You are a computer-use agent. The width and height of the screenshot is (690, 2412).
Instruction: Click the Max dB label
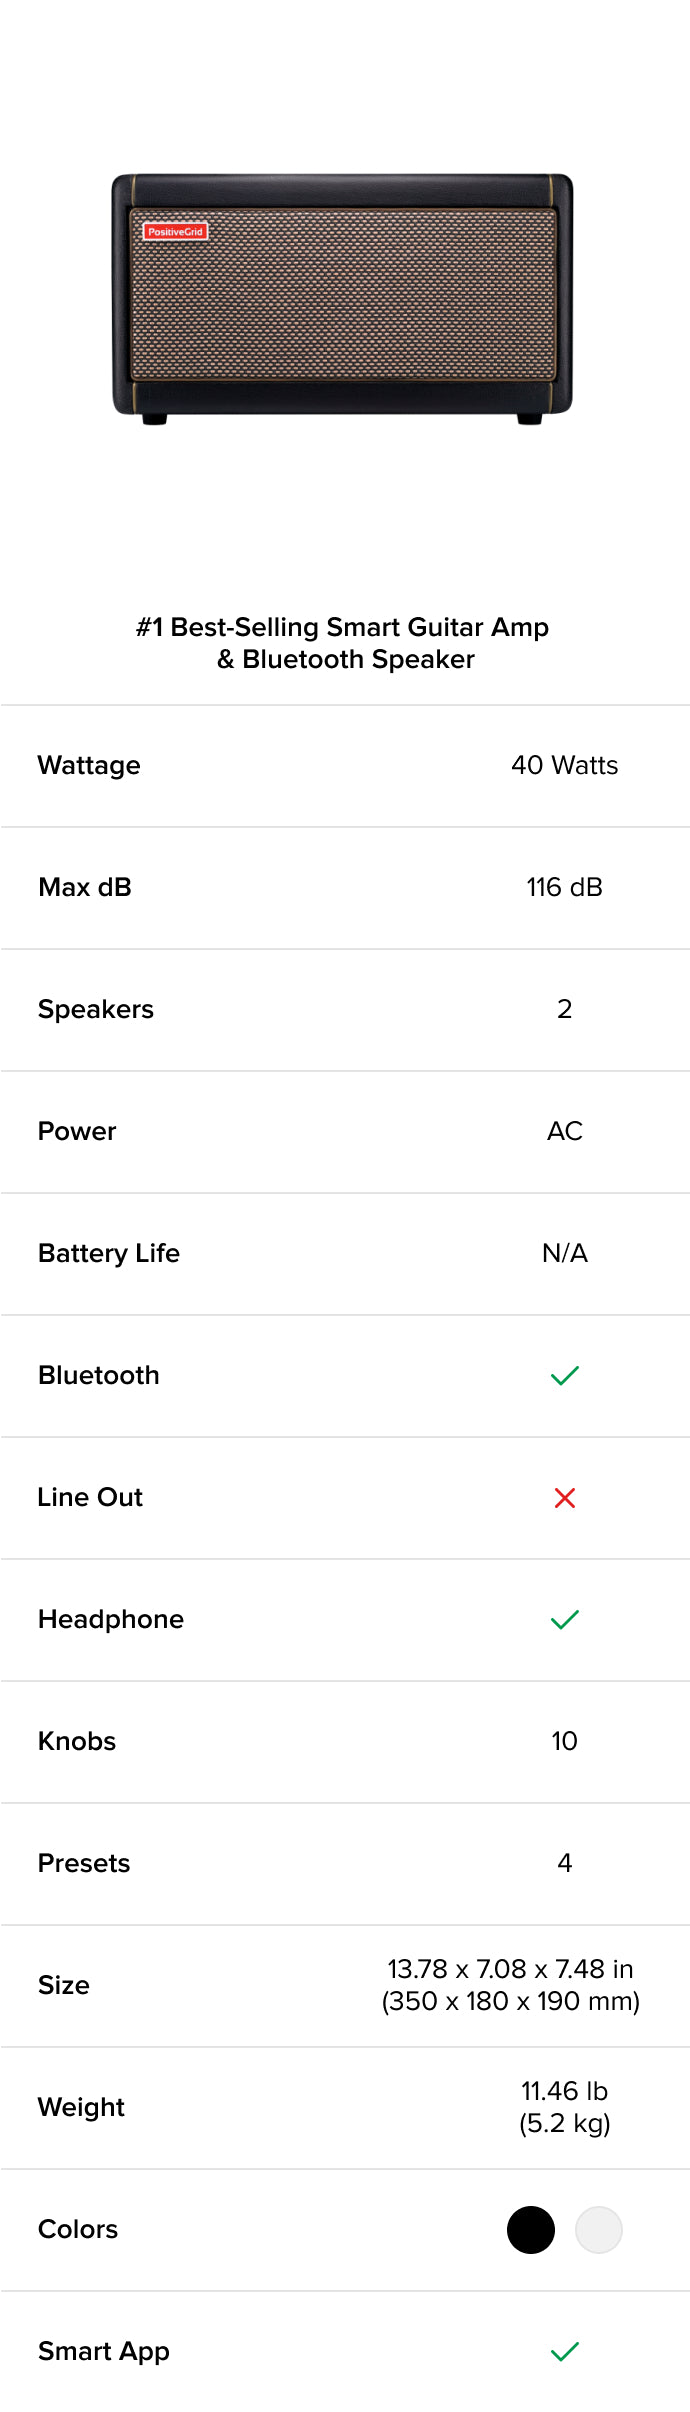85,887
